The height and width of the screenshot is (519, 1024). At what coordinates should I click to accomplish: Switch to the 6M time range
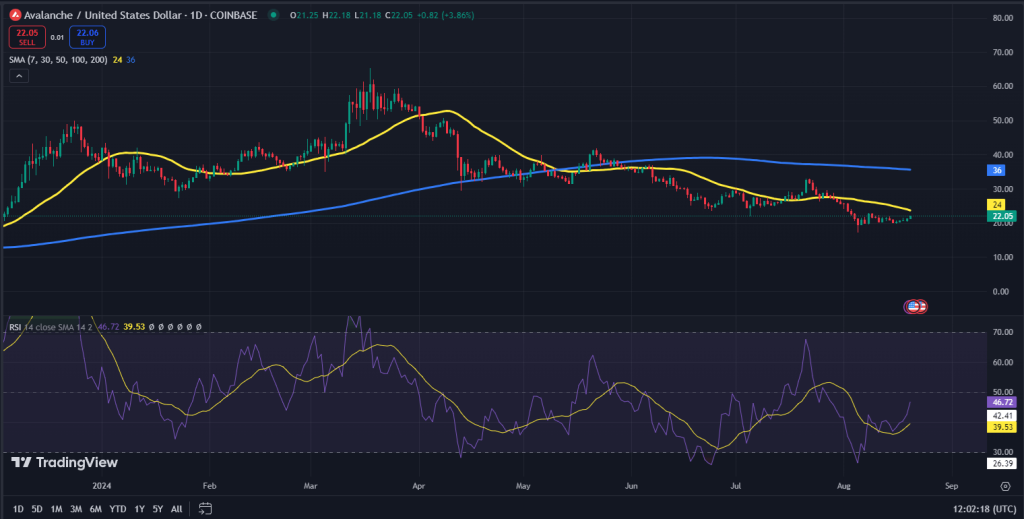coord(96,508)
